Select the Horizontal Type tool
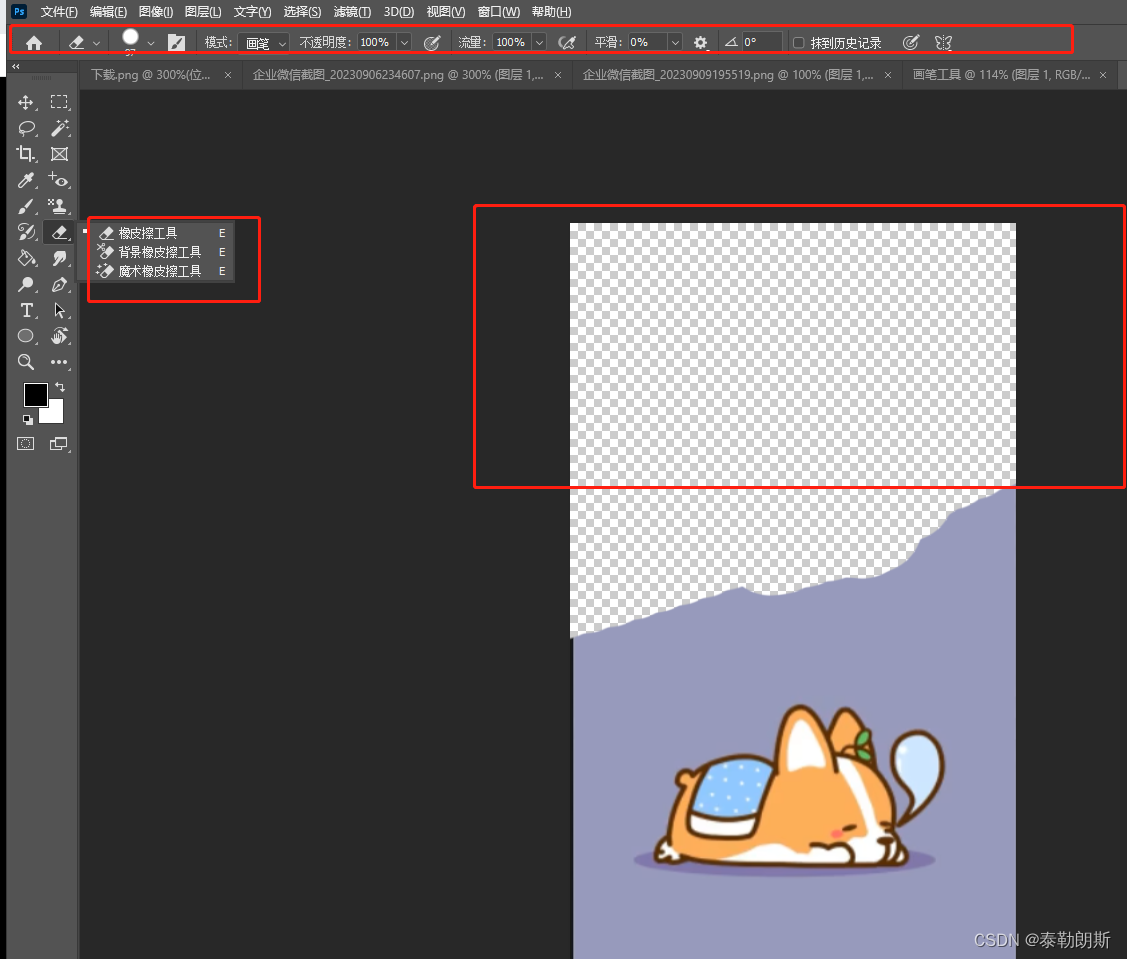Screen dimensions: 1127x959 point(27,311)
